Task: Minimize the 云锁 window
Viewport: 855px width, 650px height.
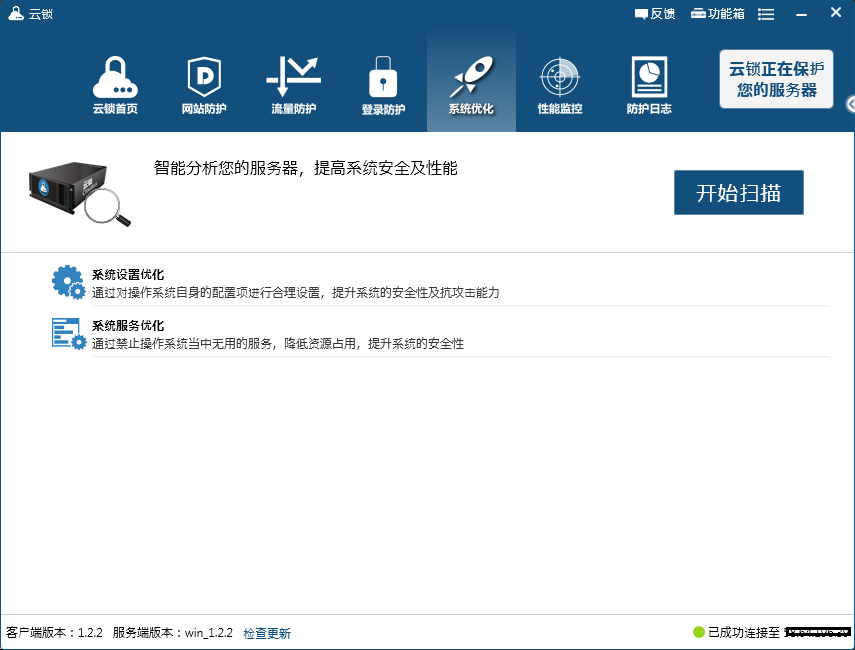Action: coord(801,15)
